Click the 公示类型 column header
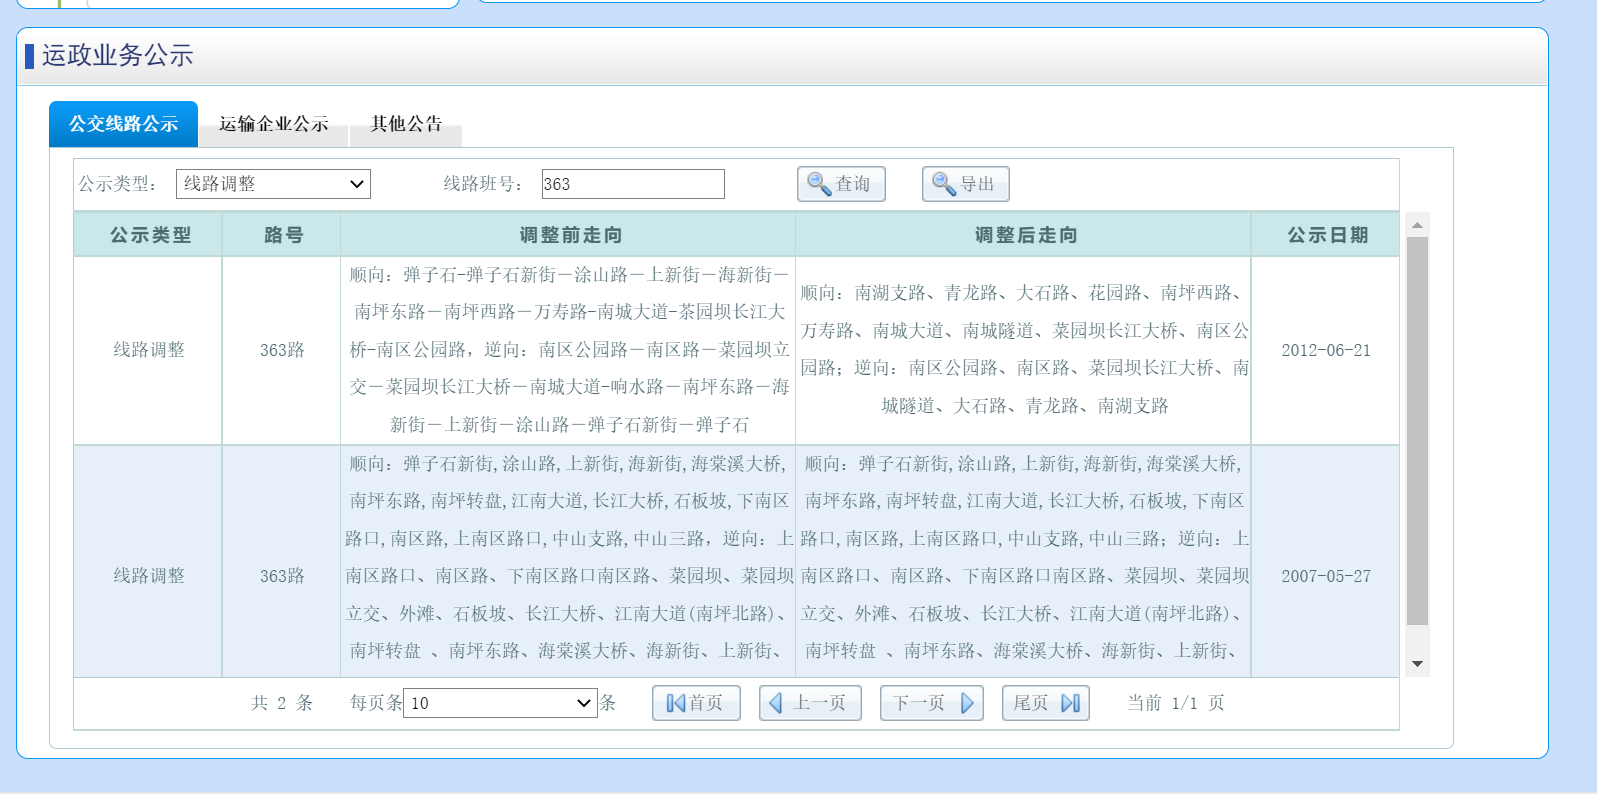 coord(149,235)
